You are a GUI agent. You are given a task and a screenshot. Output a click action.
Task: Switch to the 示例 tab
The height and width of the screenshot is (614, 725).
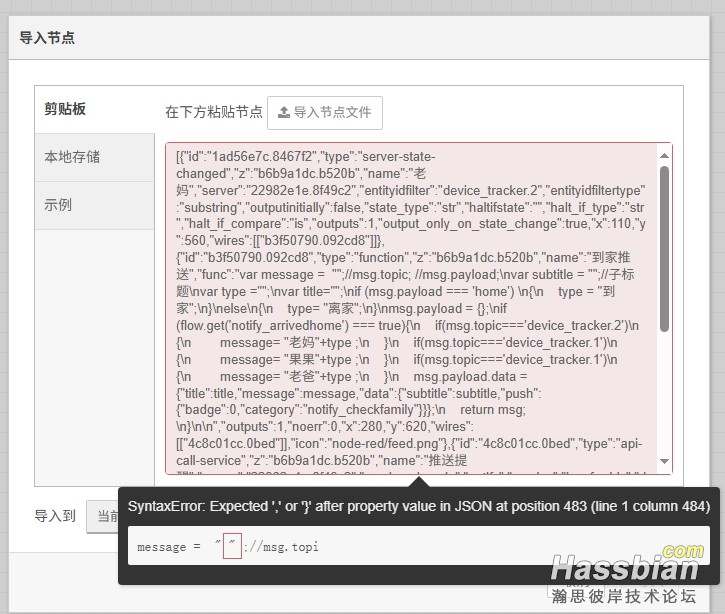[x=94, y=205]
